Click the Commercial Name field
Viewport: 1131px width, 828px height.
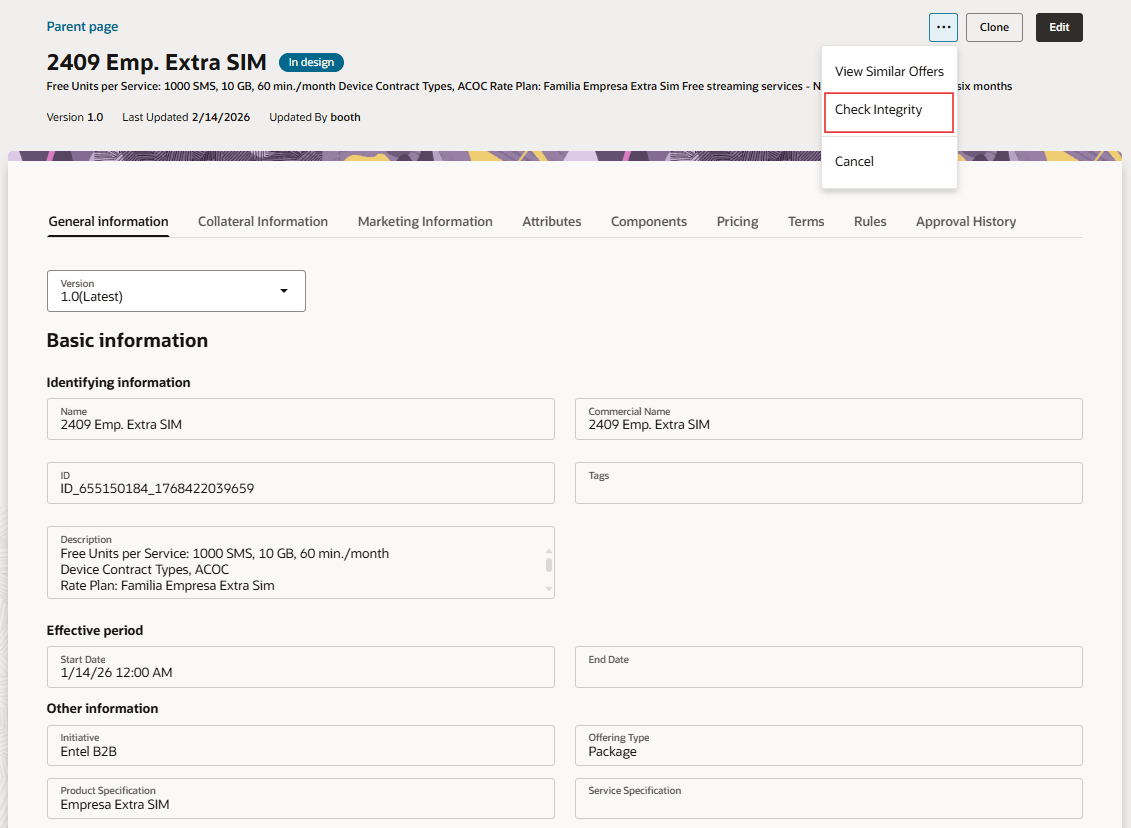click(x=829, y=419)
